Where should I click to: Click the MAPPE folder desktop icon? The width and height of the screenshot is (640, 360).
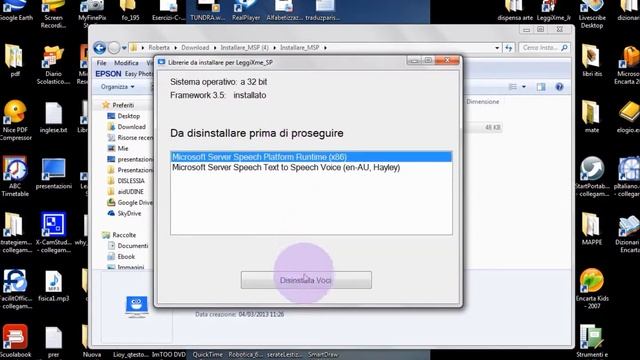(x=592, y=229)
